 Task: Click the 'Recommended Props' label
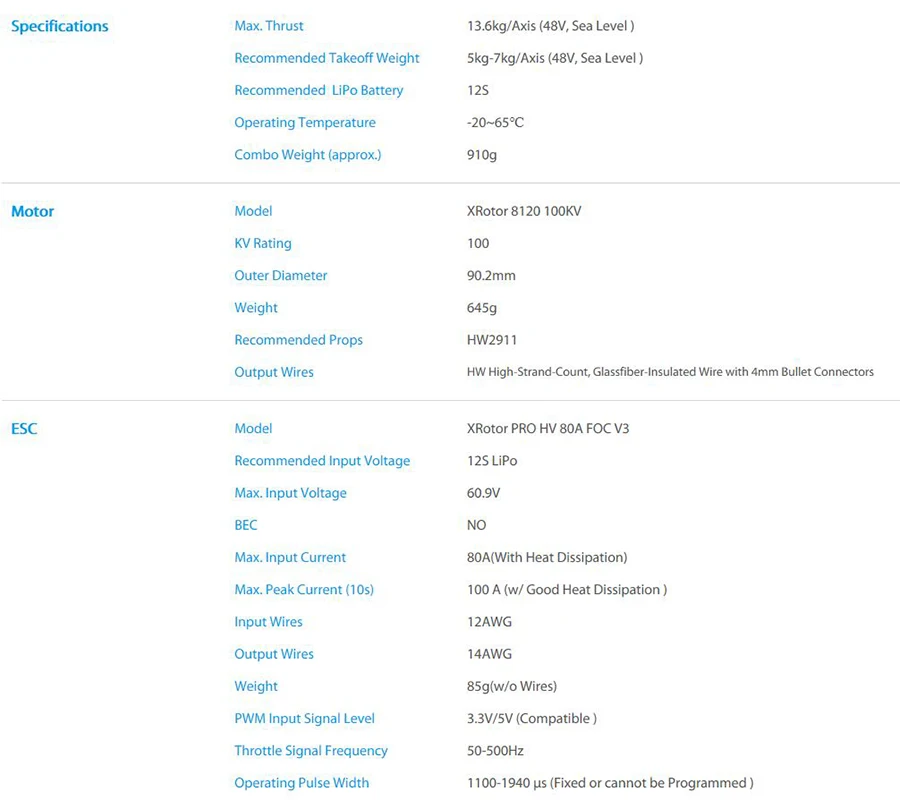pyautogui.click(x=298, y=340)
